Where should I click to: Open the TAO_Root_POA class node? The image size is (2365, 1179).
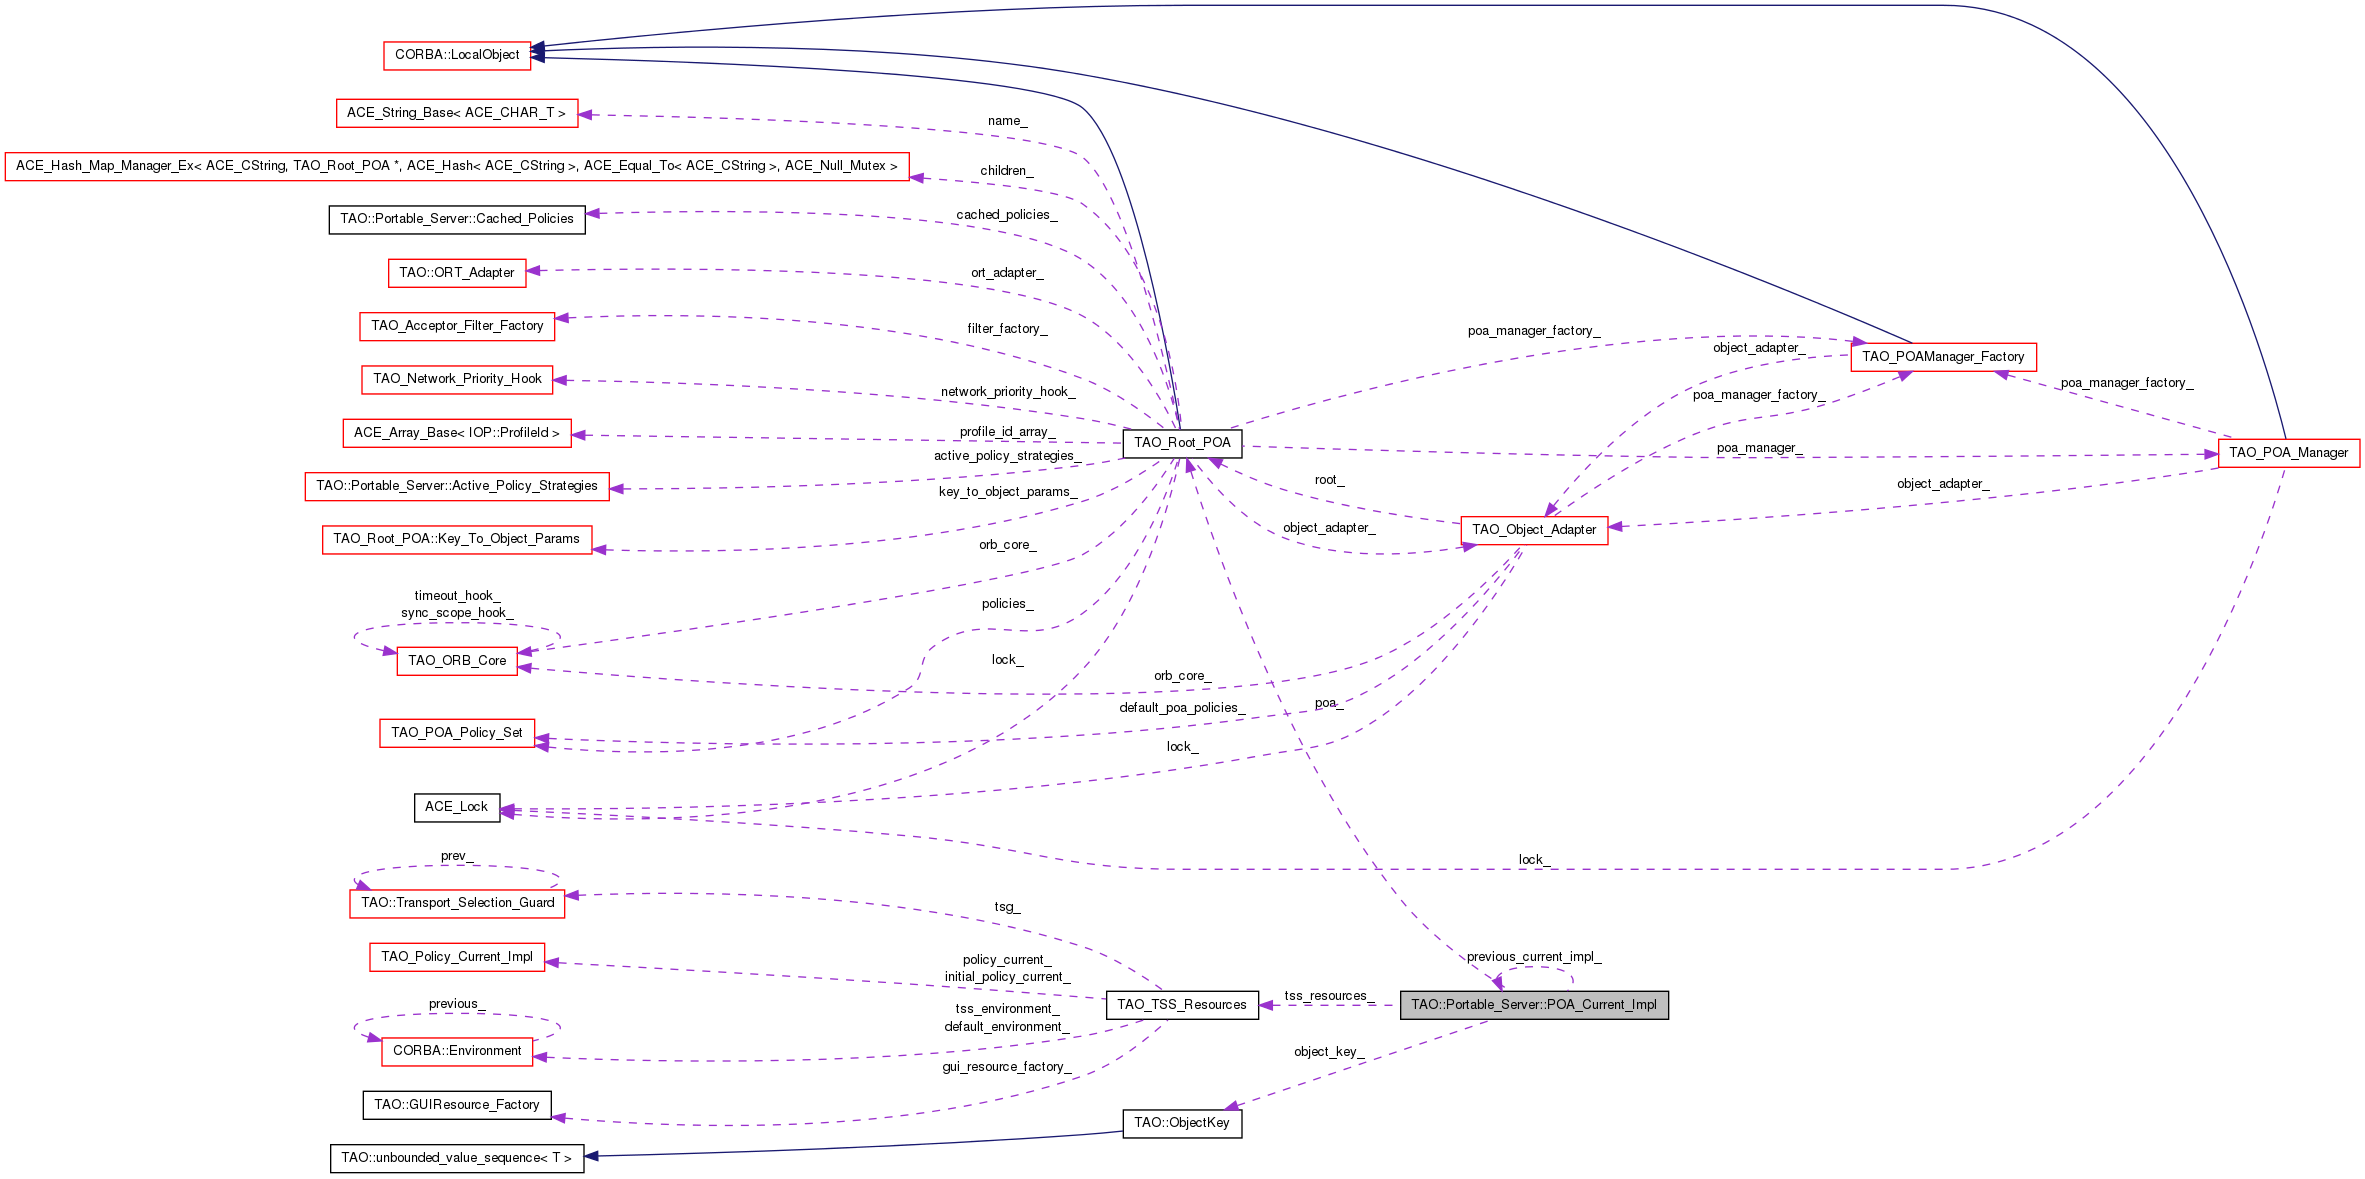click(1182, 443)
